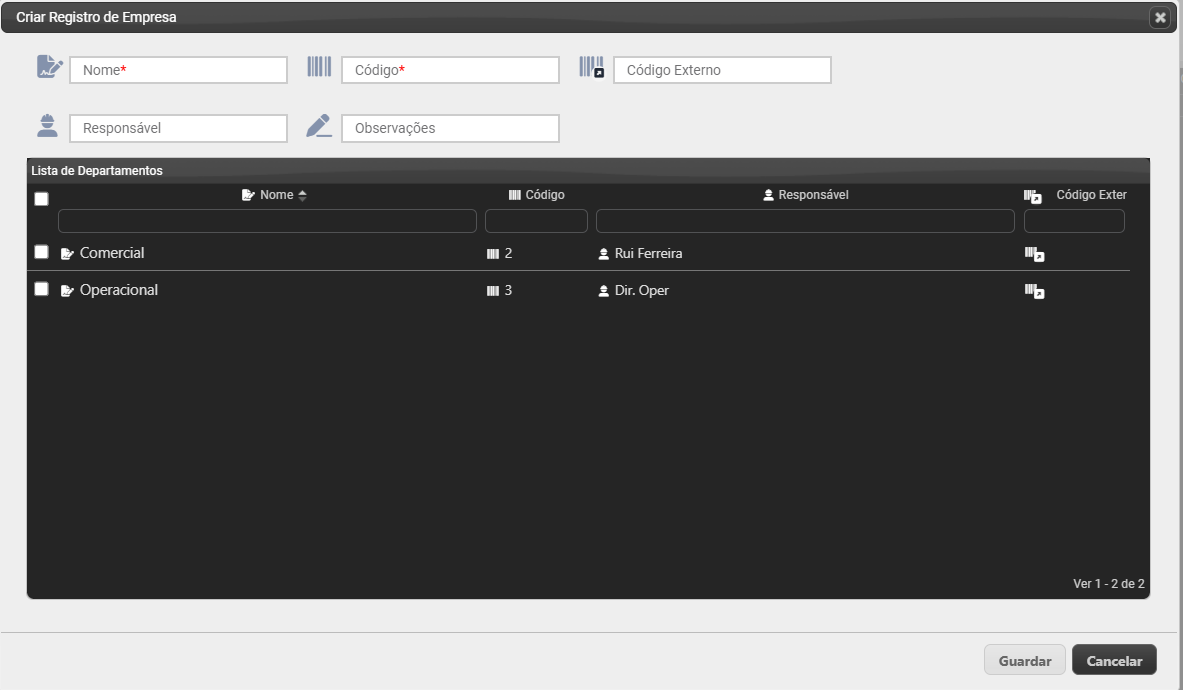The width and height of the screenshot is (1183, 690).
Task: Click the edit icon in Comercial row
Action: tap(67, 254)
